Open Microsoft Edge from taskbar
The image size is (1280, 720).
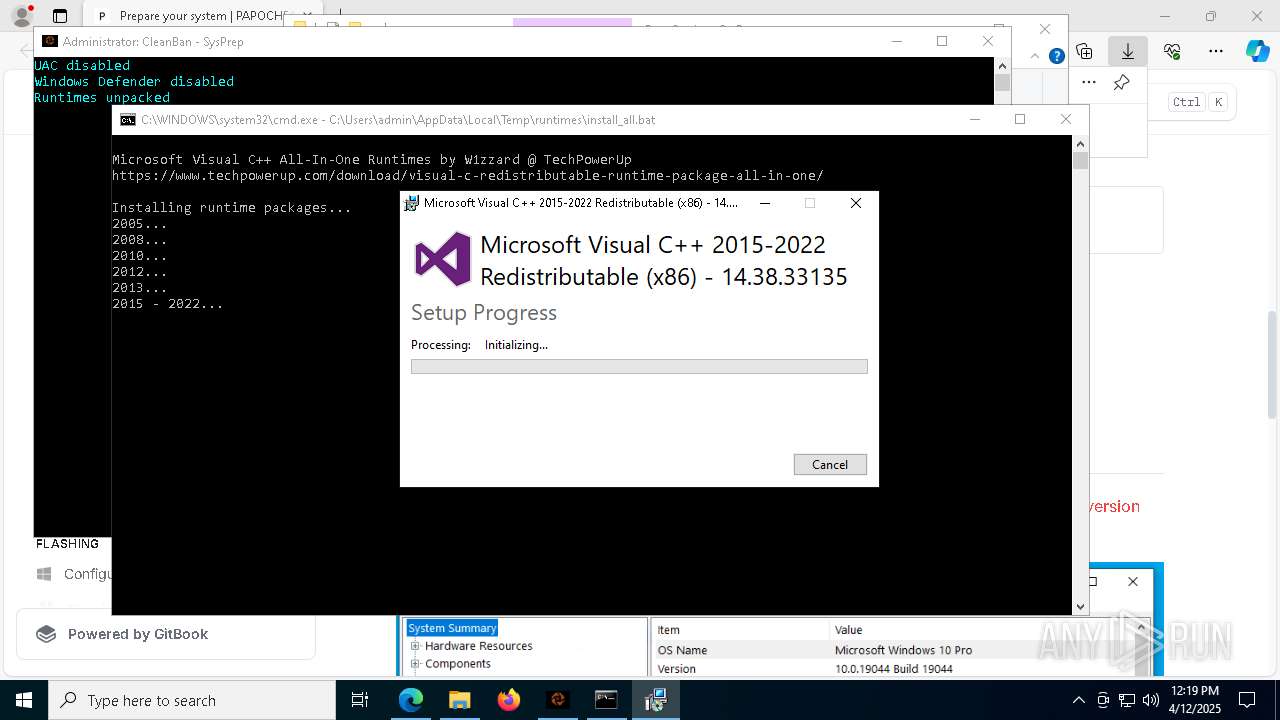pyautogui.click(x=411, y=700)
